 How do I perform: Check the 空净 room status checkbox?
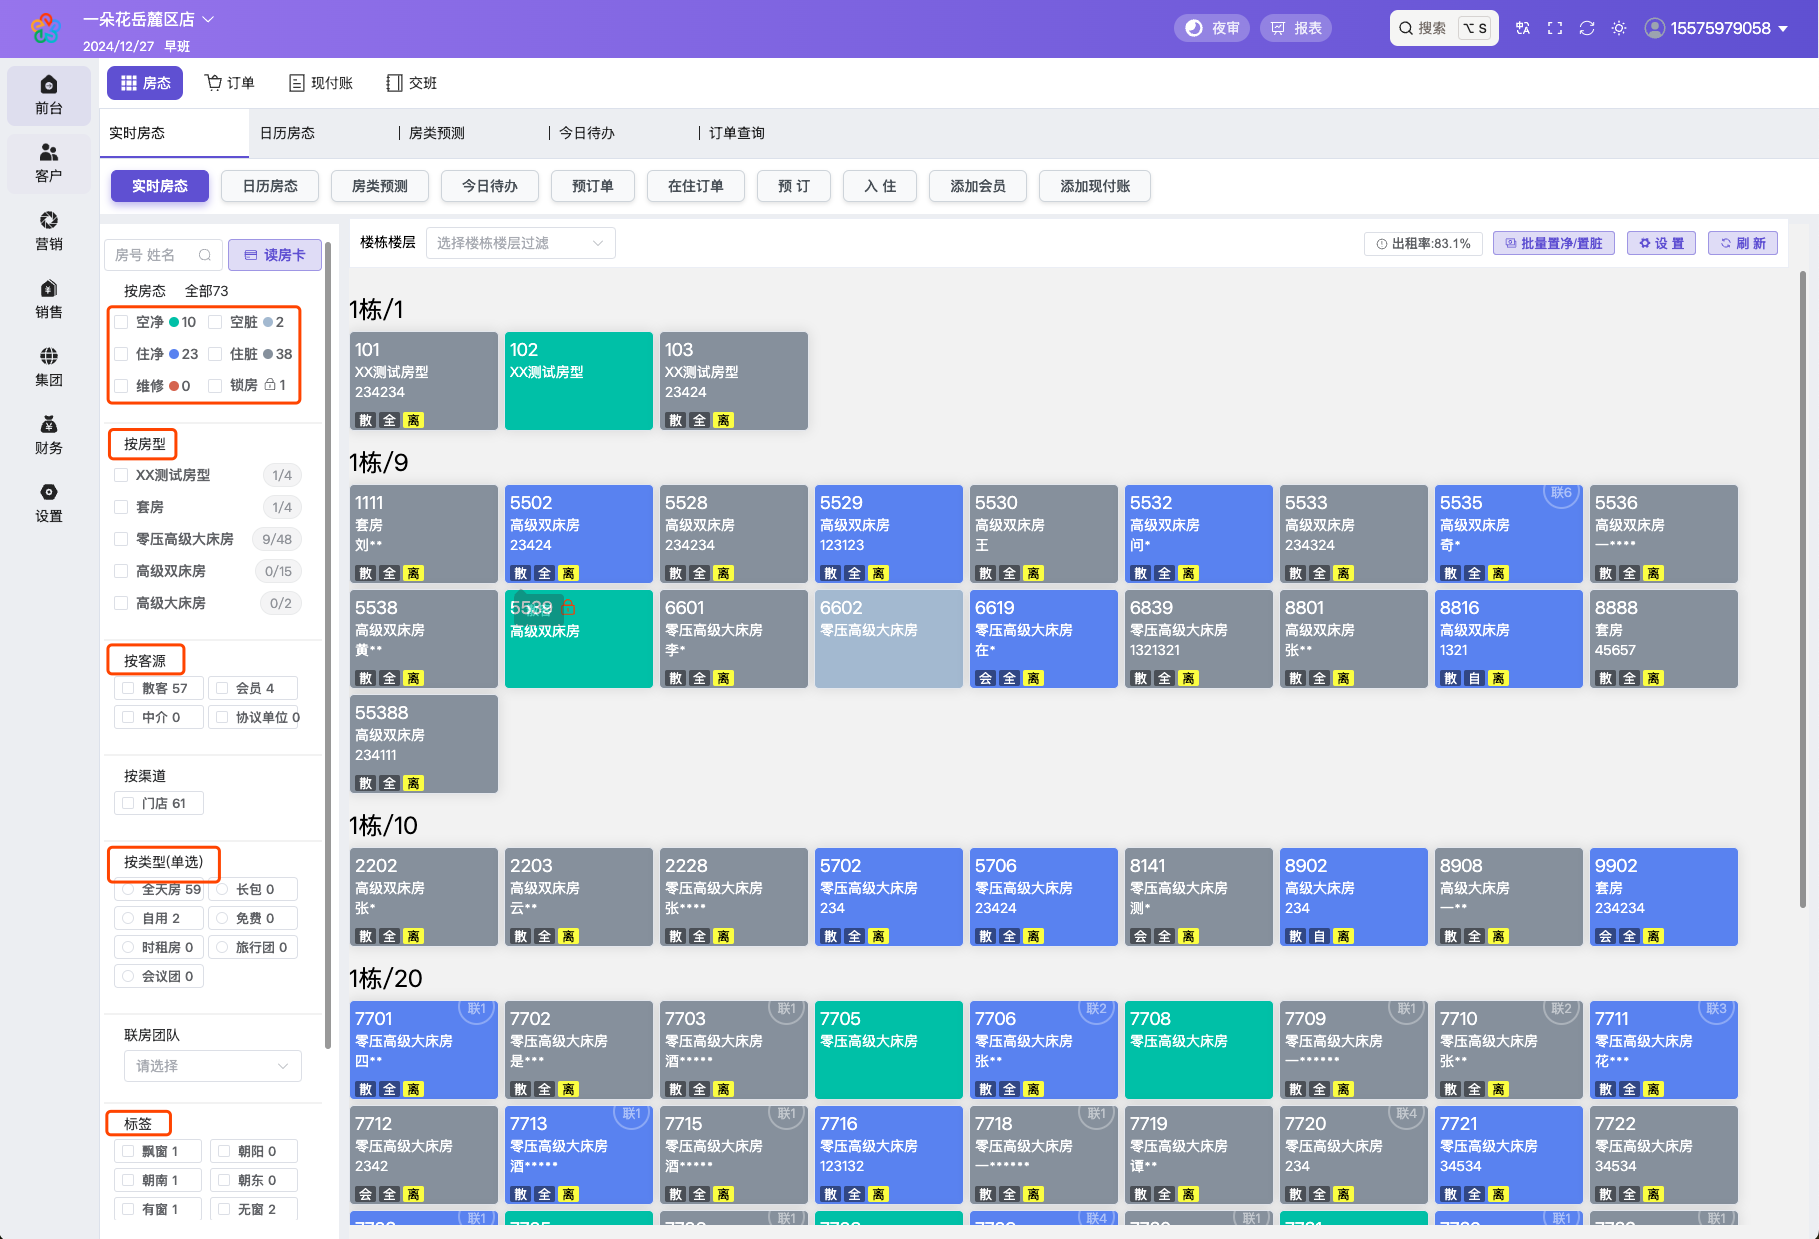[x=122, y=322]
